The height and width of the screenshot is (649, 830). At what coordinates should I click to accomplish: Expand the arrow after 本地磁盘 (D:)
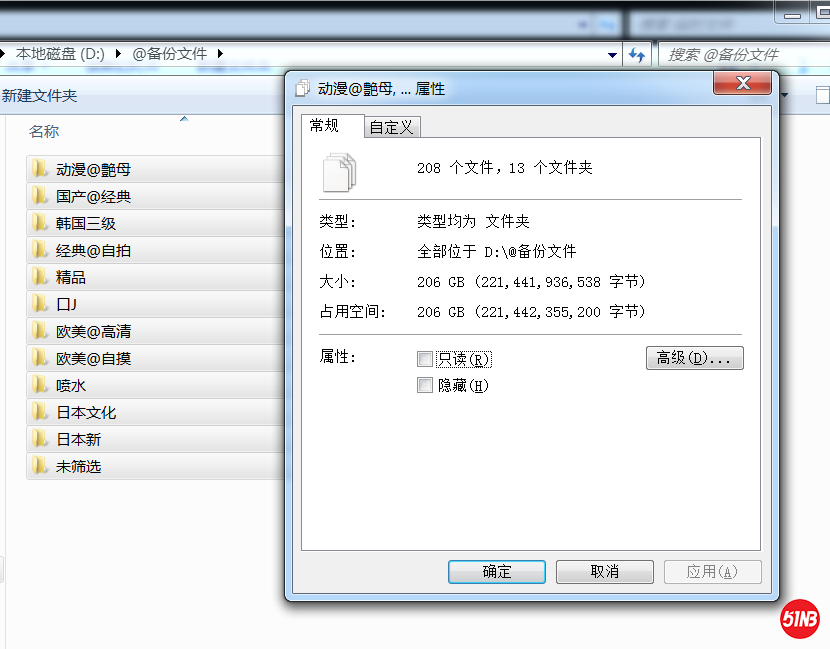tap(118, 53)
